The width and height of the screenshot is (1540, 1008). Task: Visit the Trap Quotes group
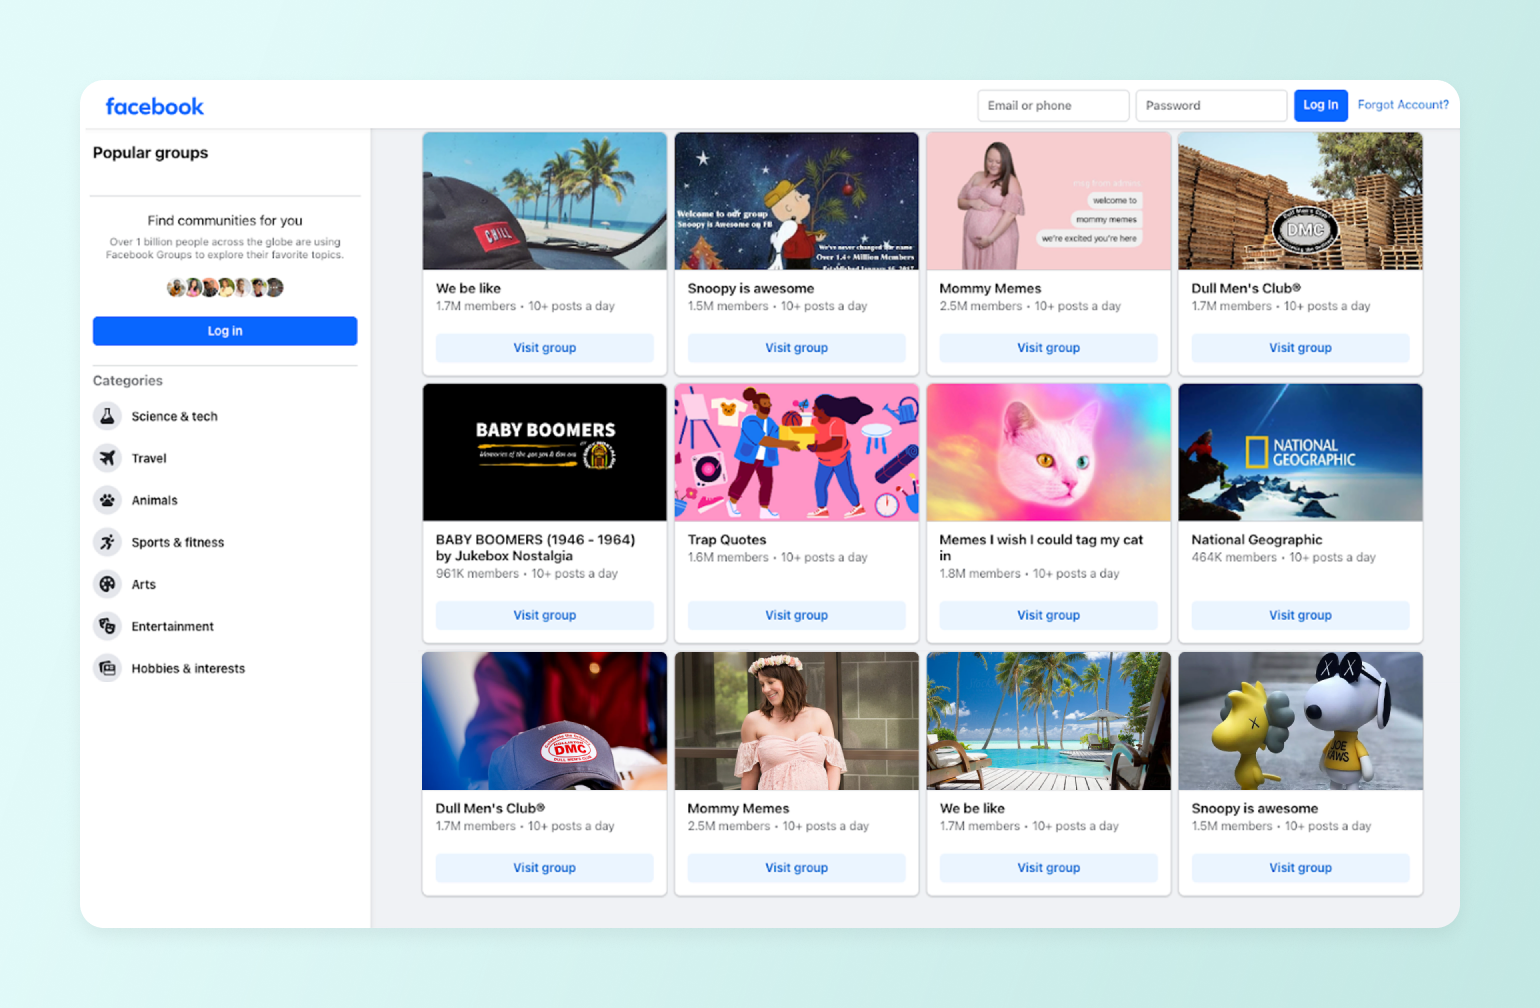click(x=797, y=615)
